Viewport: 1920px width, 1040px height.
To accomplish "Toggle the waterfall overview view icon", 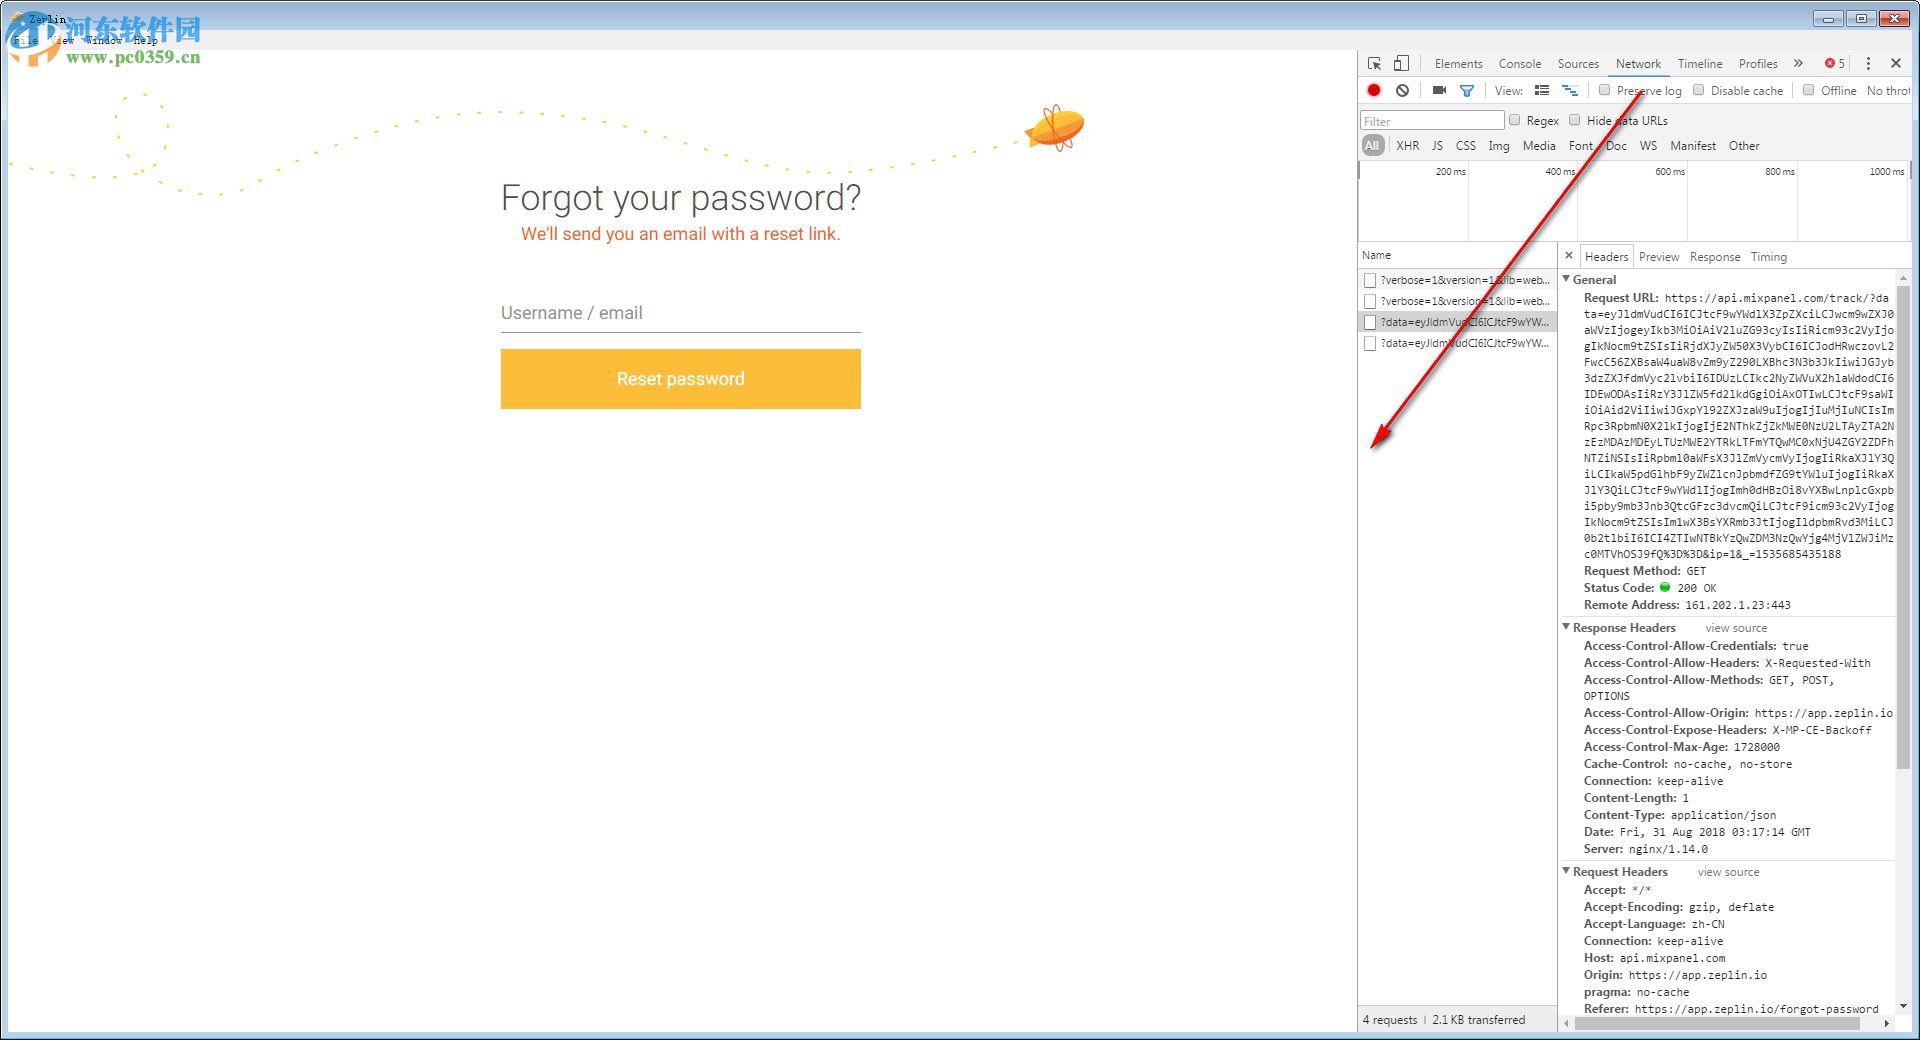I will pyautogui.click(x=1570, y=90).
